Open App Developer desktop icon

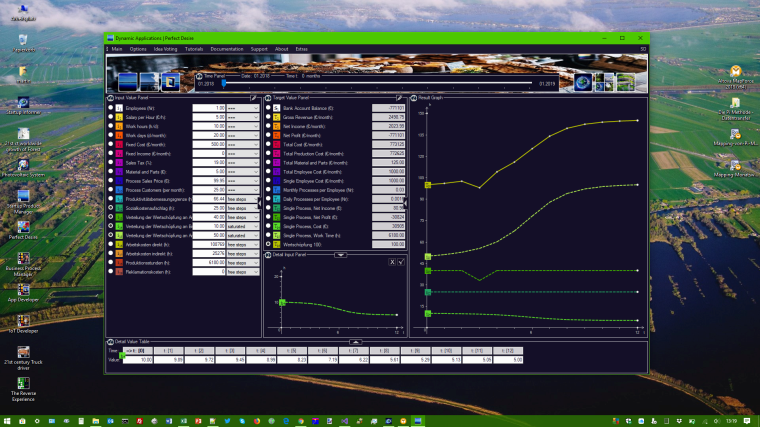(x=23, y=293)
